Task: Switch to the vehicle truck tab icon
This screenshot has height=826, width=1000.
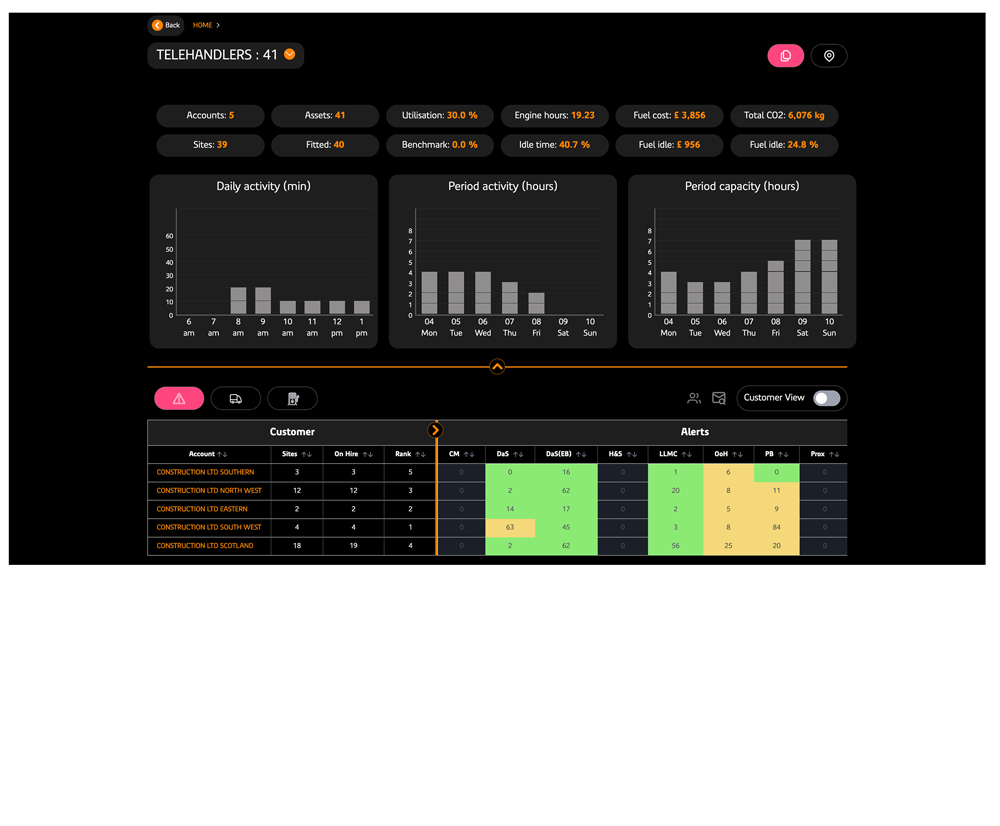Action: click(235, 399)
